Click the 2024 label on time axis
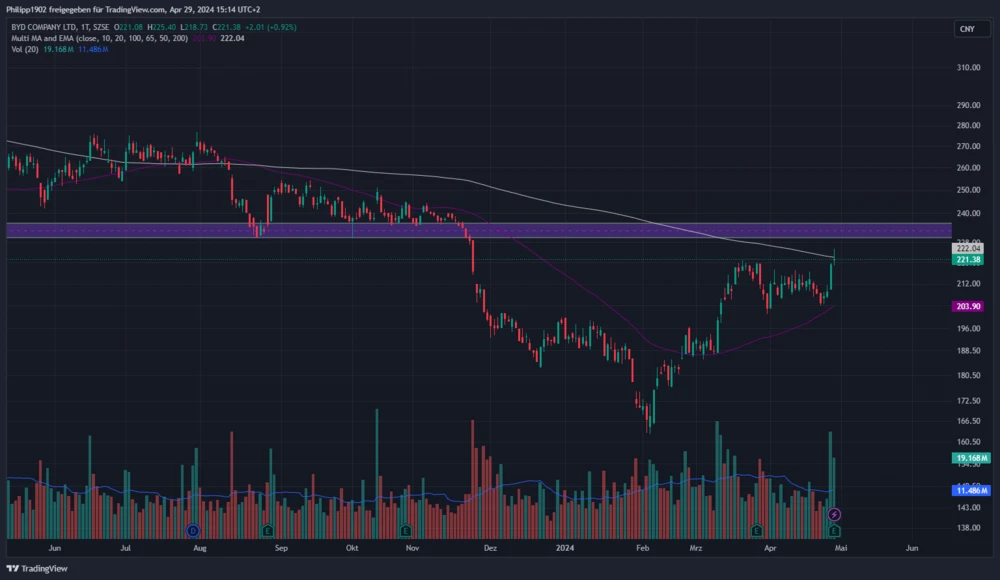The width and height of the screenshot is (1000, 580). (565, 548)
